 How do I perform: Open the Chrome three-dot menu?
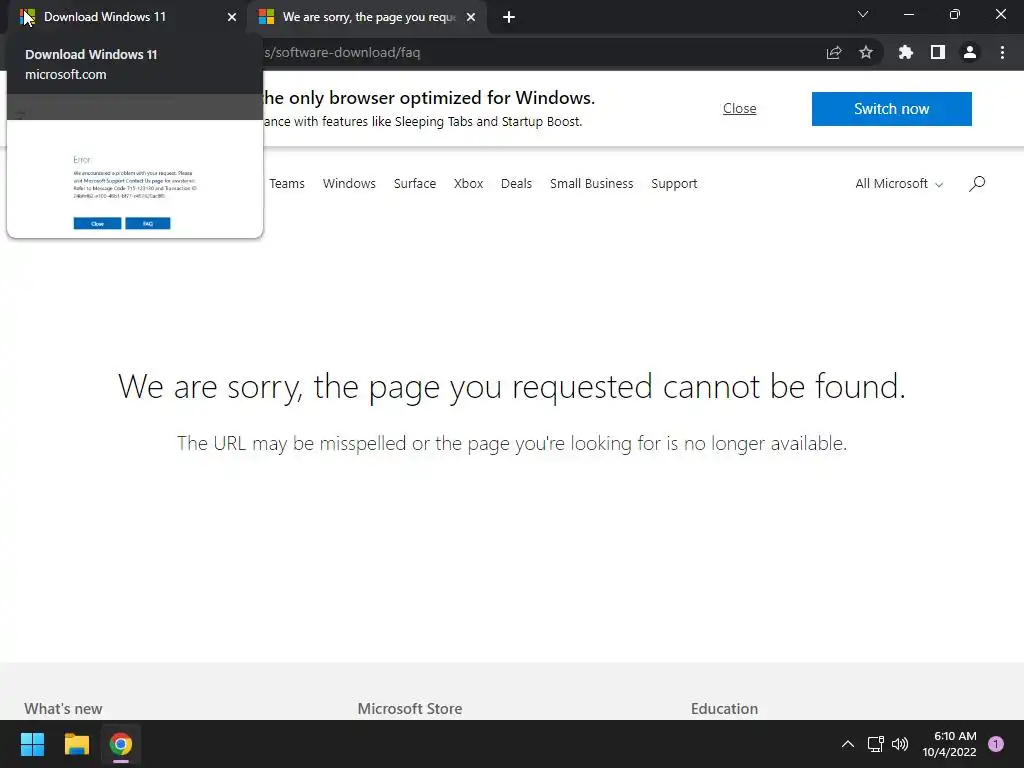tap(1002, 52)
